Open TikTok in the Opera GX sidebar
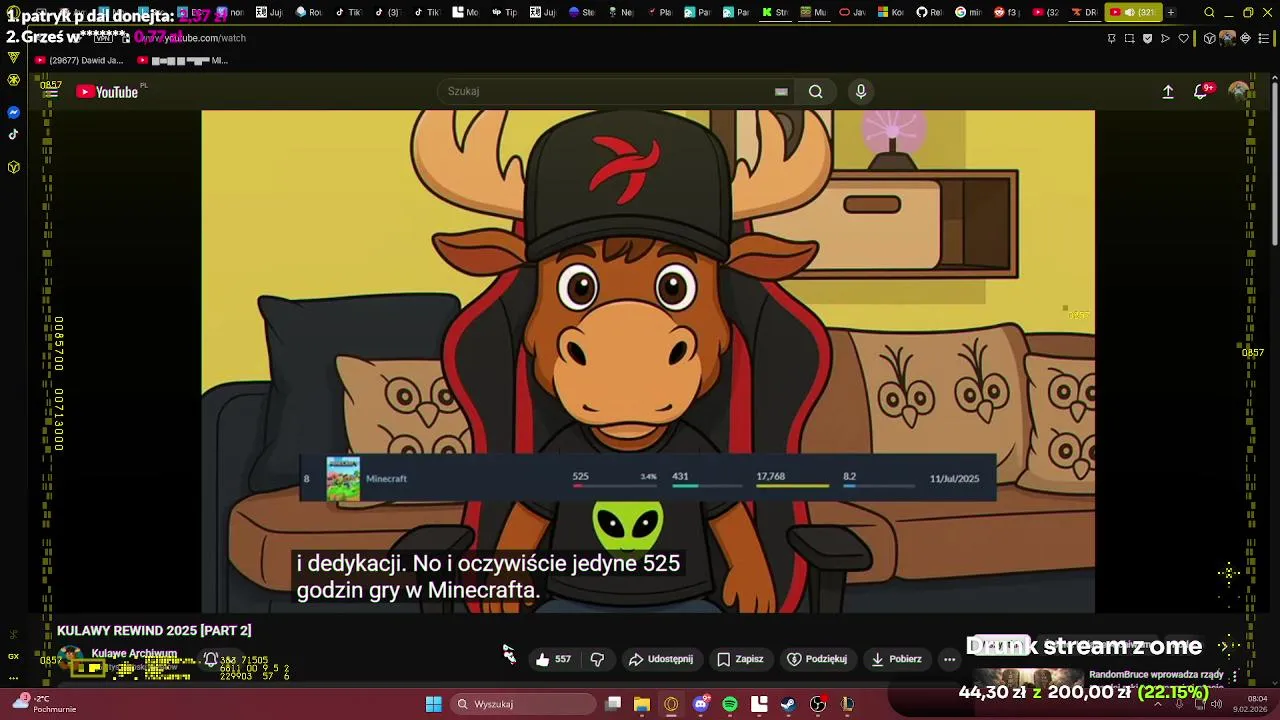Image resolution: width=1280 pixels, height=720 pixels. [14, 134]
